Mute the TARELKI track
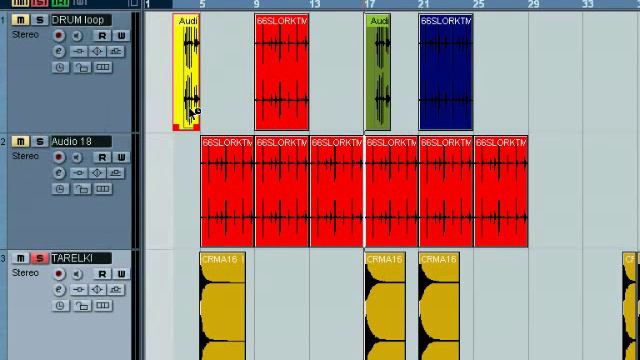640x360 pixels. pyautogui.click(x=20, y=258)
